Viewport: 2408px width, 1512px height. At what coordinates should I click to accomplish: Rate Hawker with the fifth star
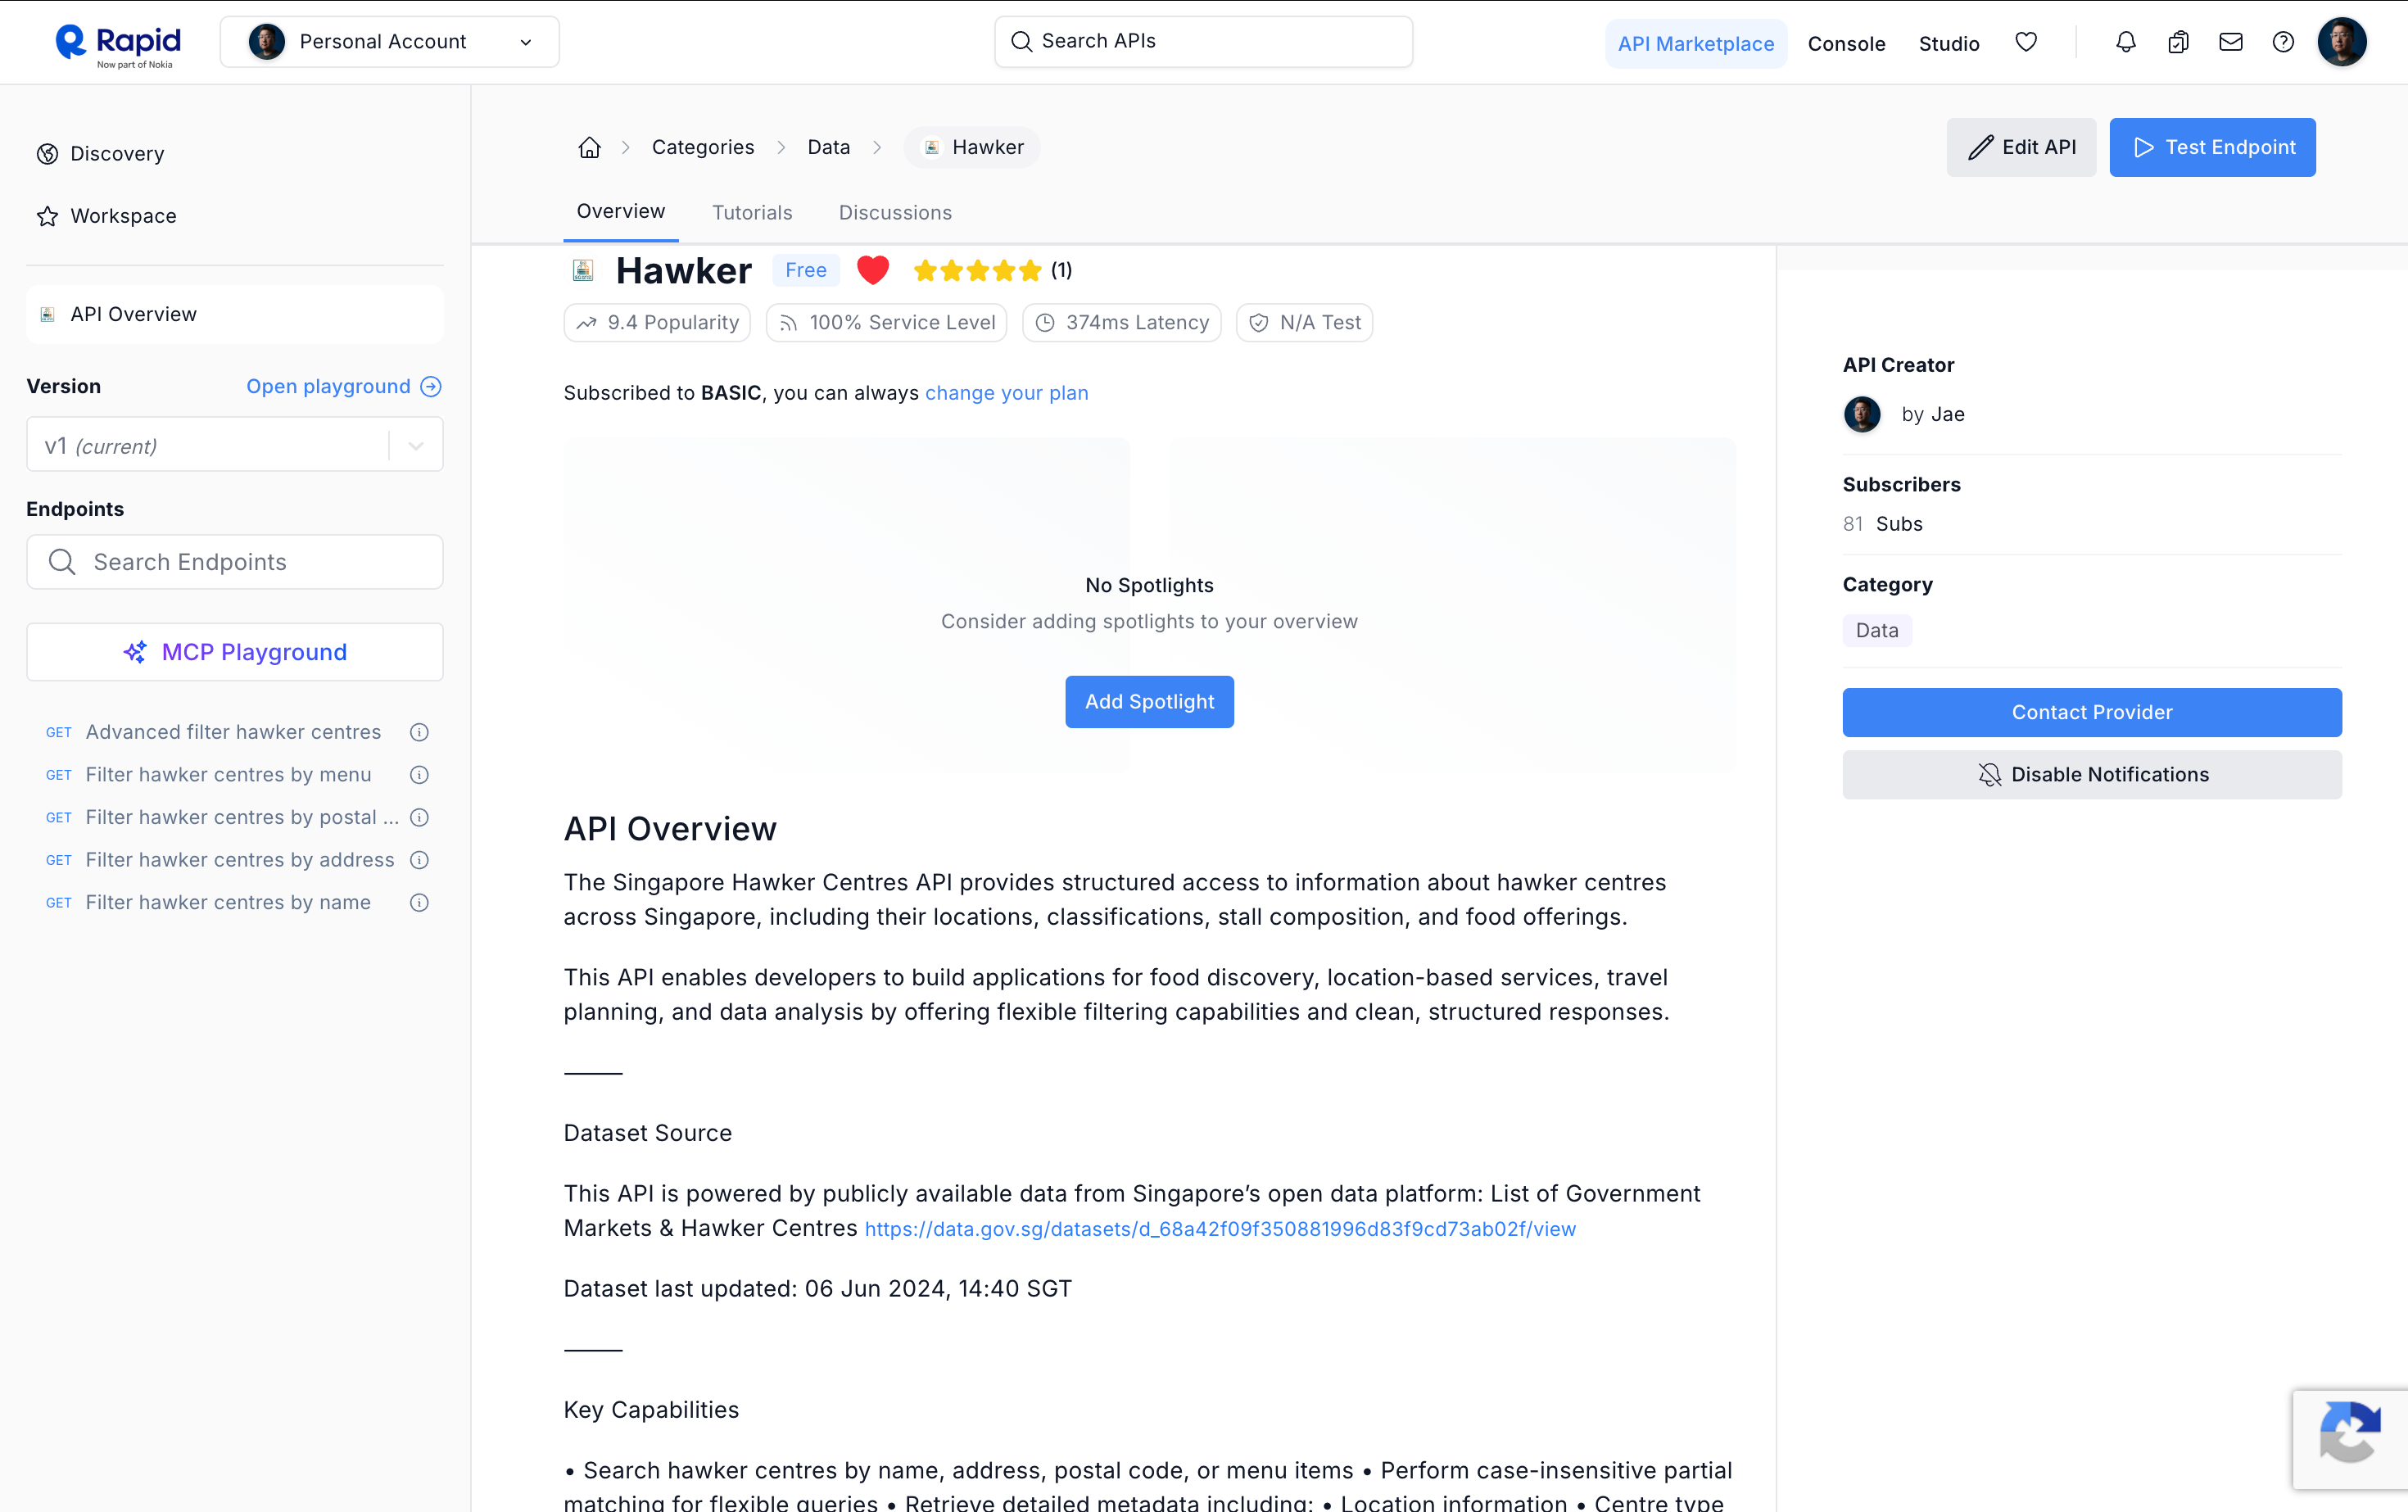1030,270
